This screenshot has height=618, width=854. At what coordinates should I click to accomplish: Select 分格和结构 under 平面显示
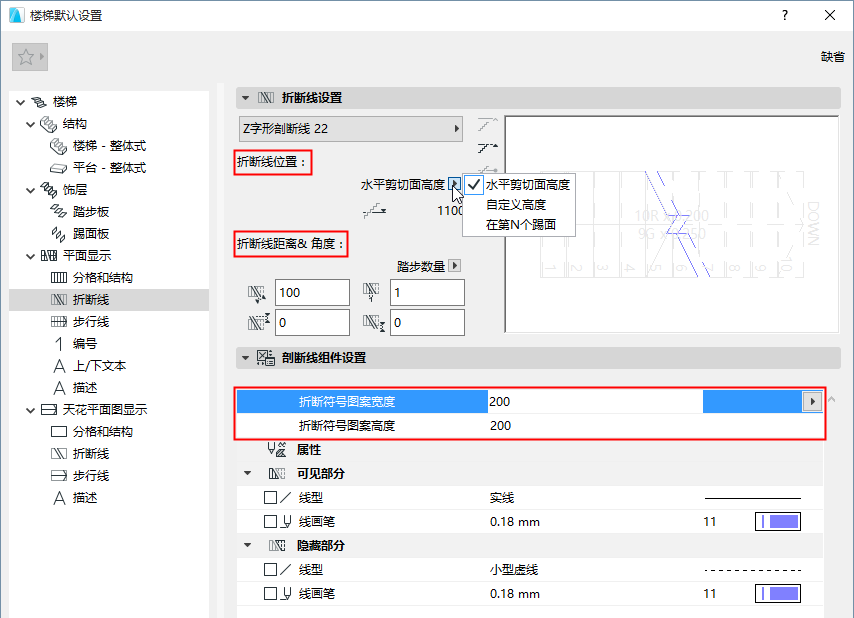pos(103,278)
